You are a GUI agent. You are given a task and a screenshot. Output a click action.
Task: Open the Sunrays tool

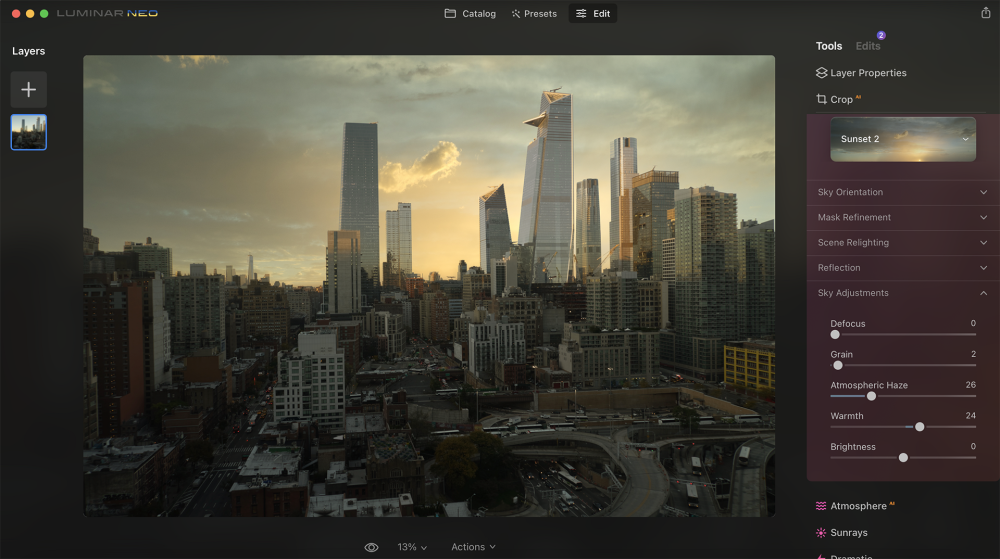click(841, 533)
